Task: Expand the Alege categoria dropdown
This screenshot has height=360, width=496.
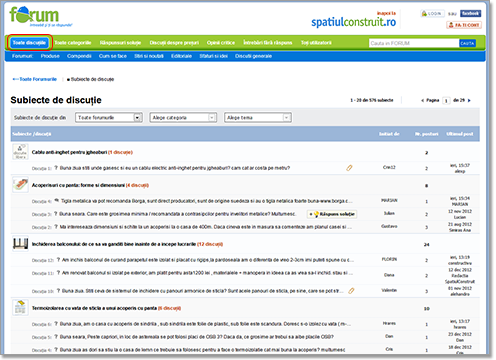Action: coord(183,117)
